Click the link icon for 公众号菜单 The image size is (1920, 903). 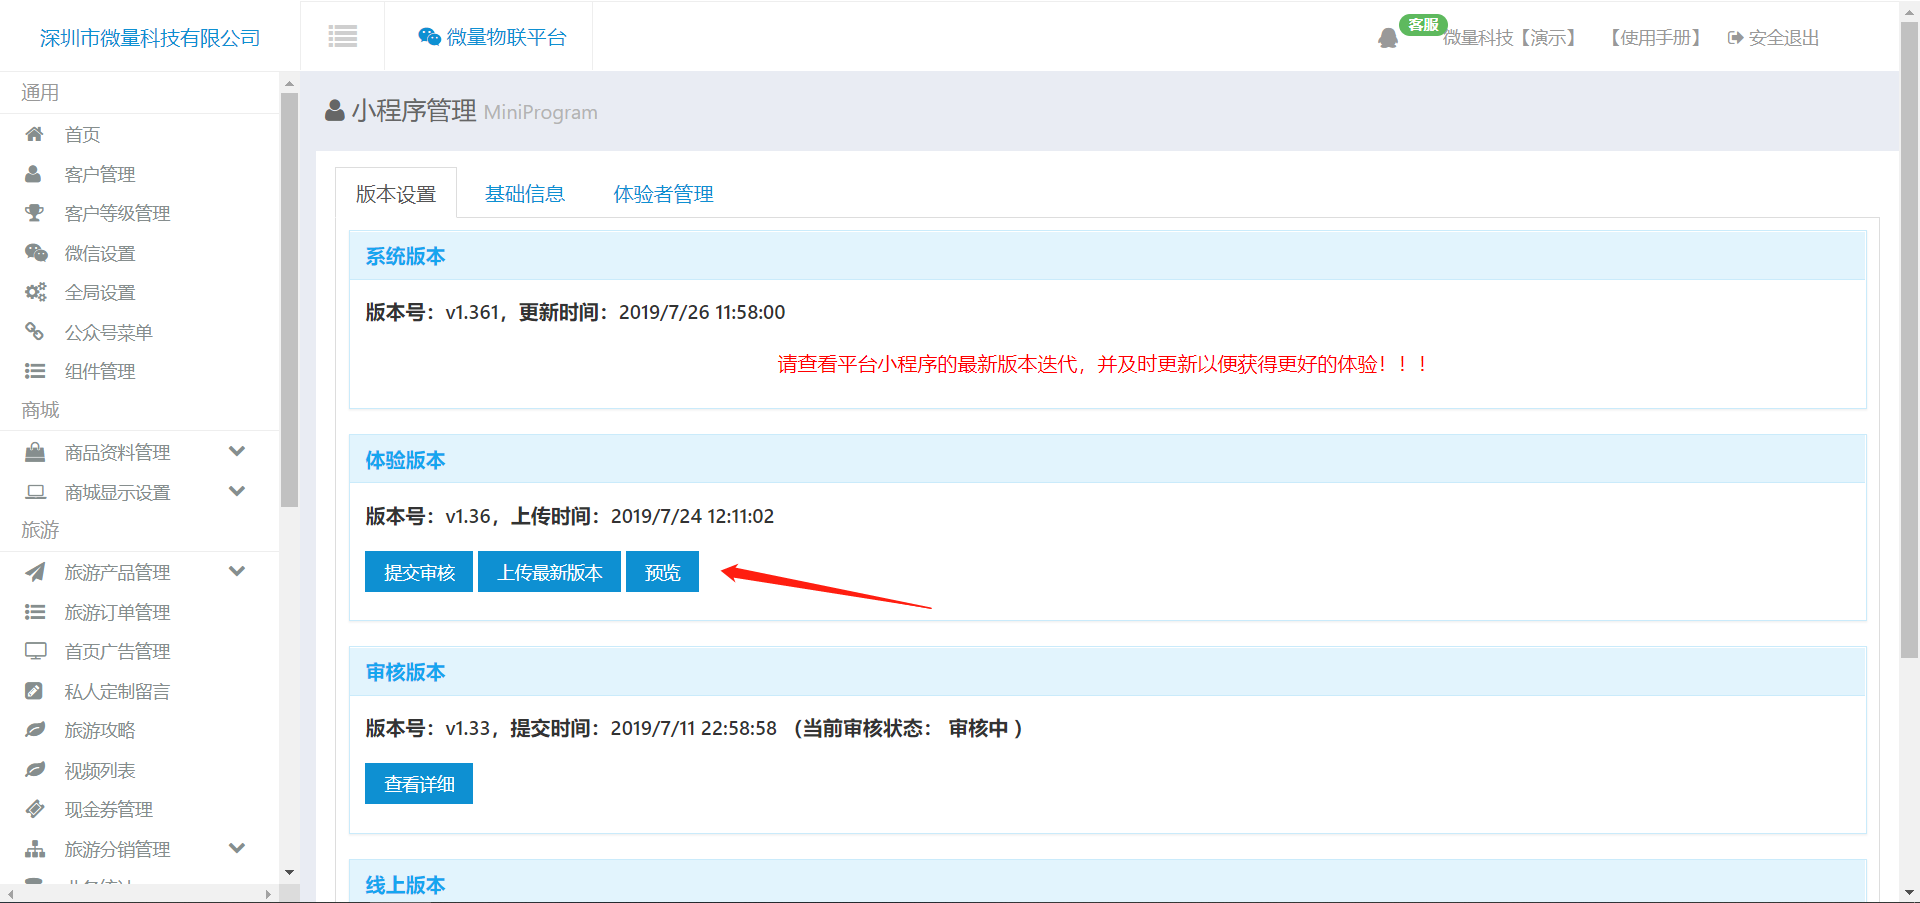[x=34, y=331]
